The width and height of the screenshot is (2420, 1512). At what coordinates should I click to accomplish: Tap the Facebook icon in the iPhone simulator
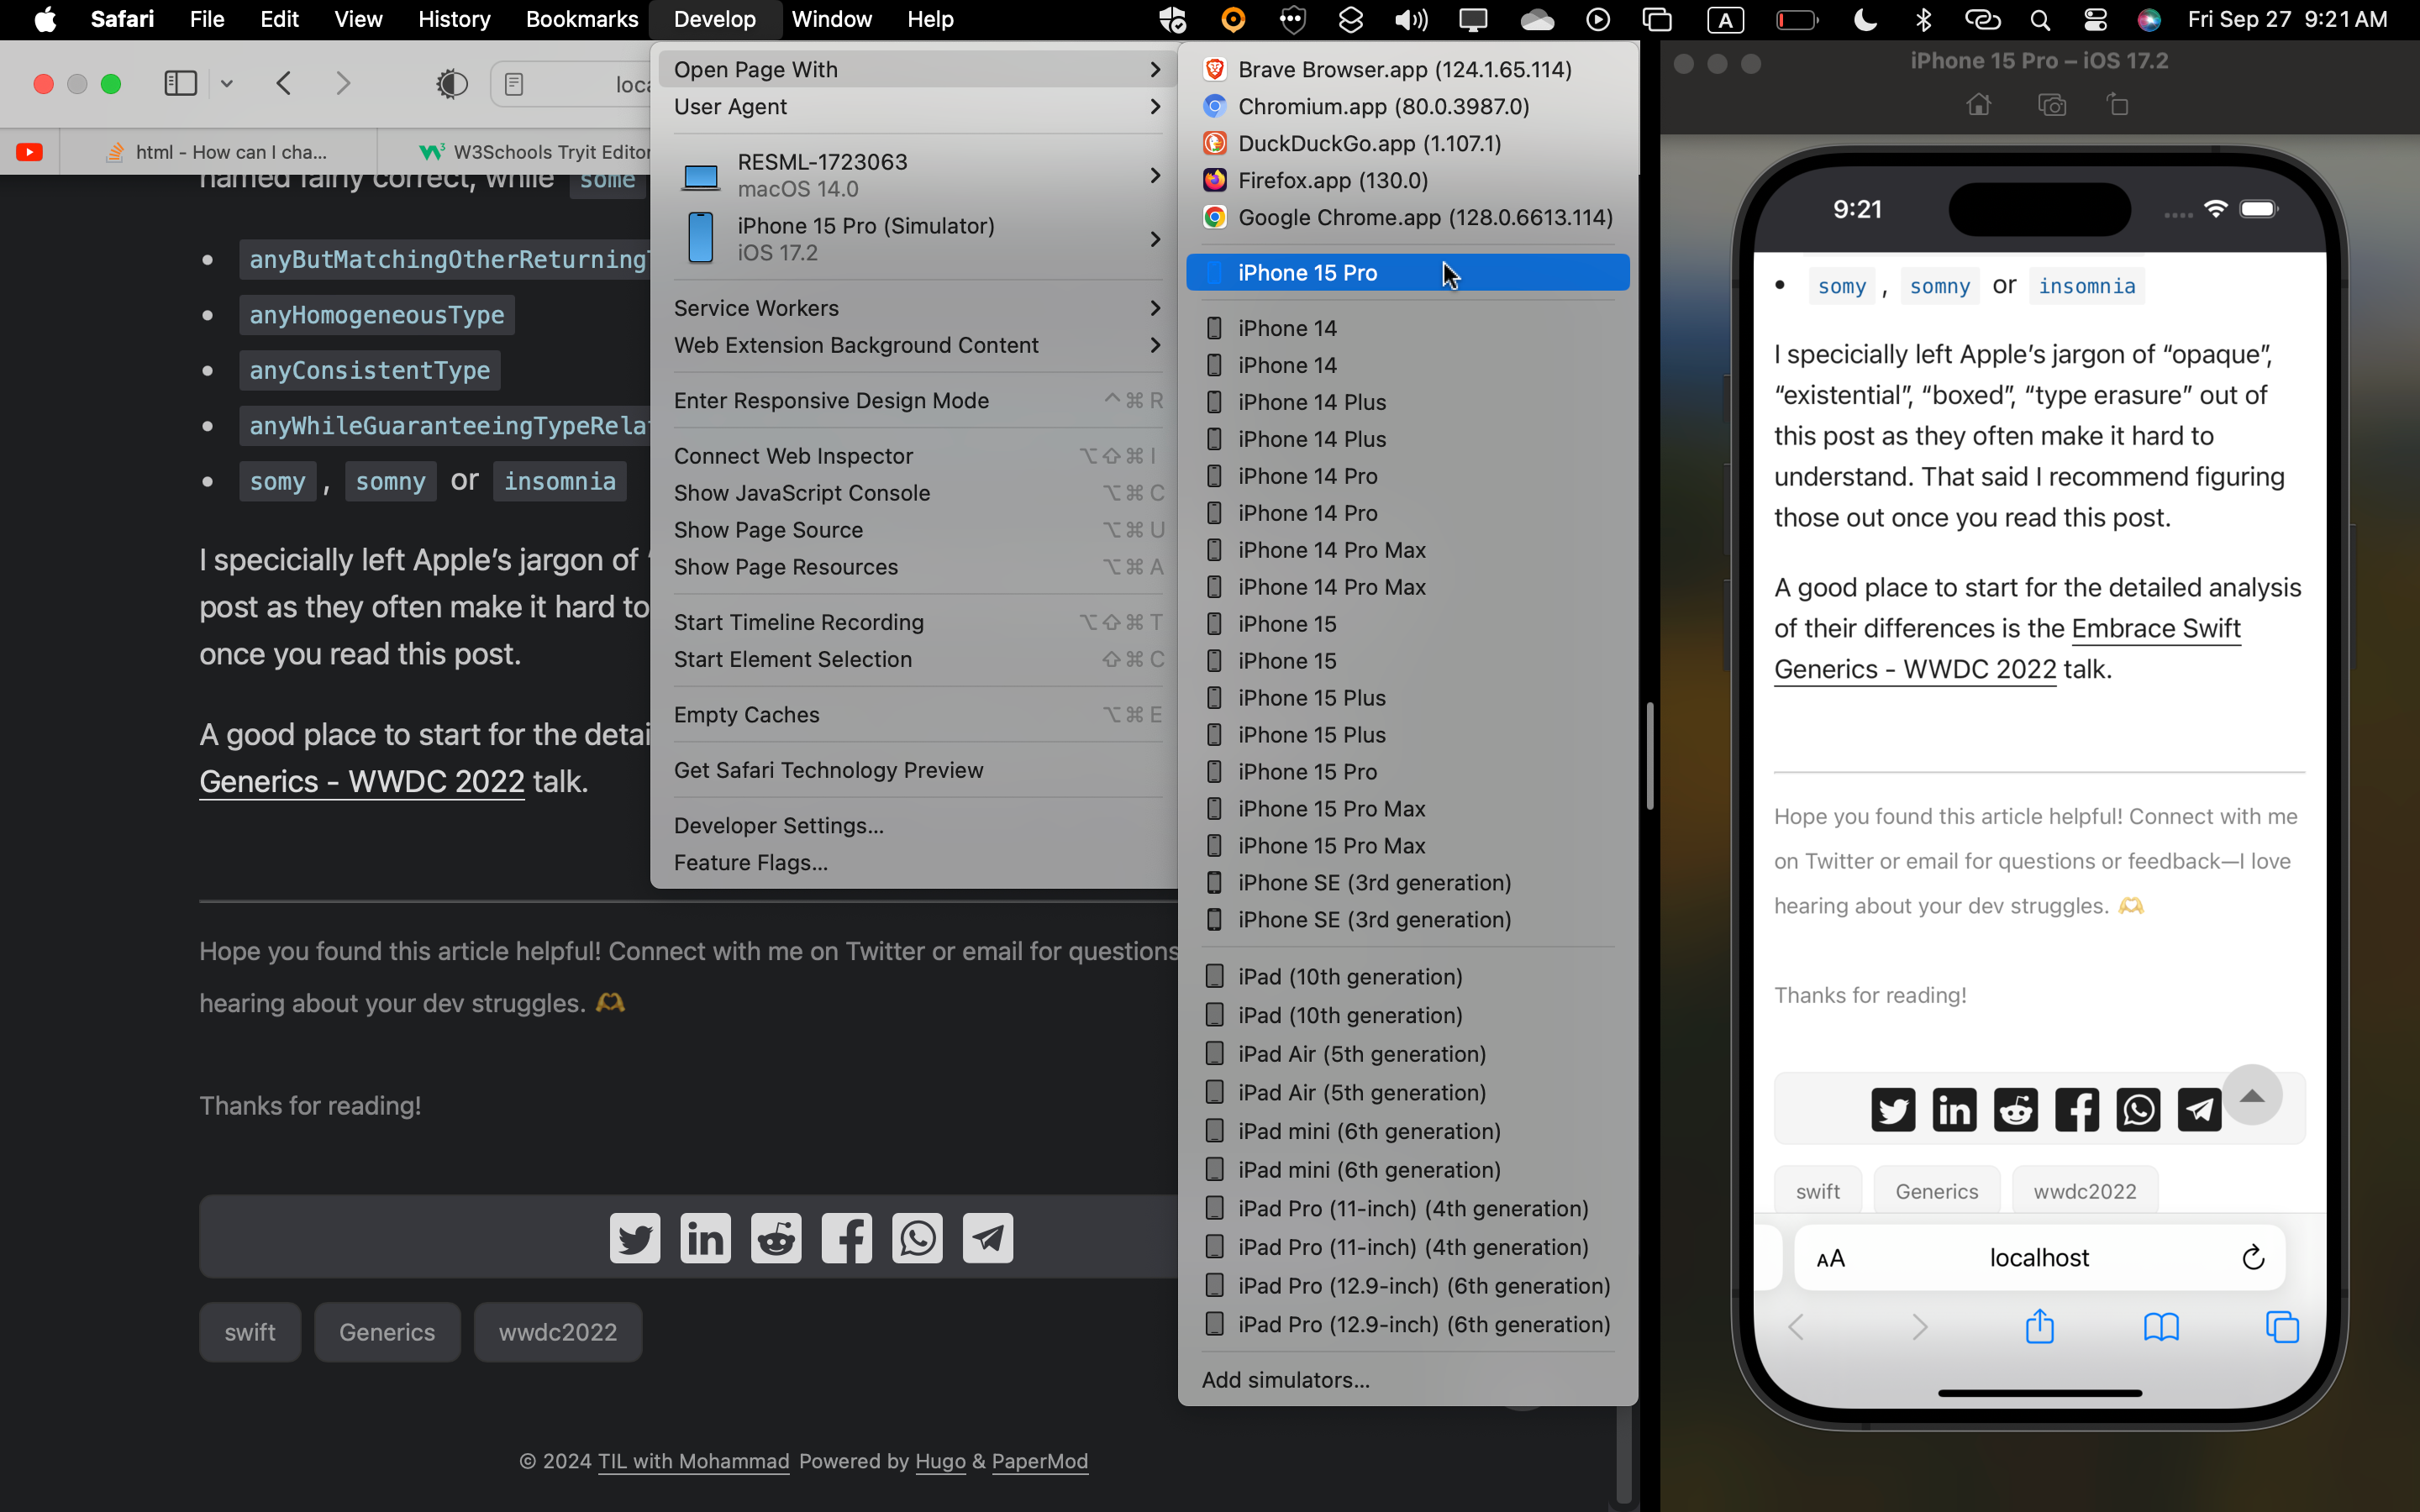pos(2077,1110)
